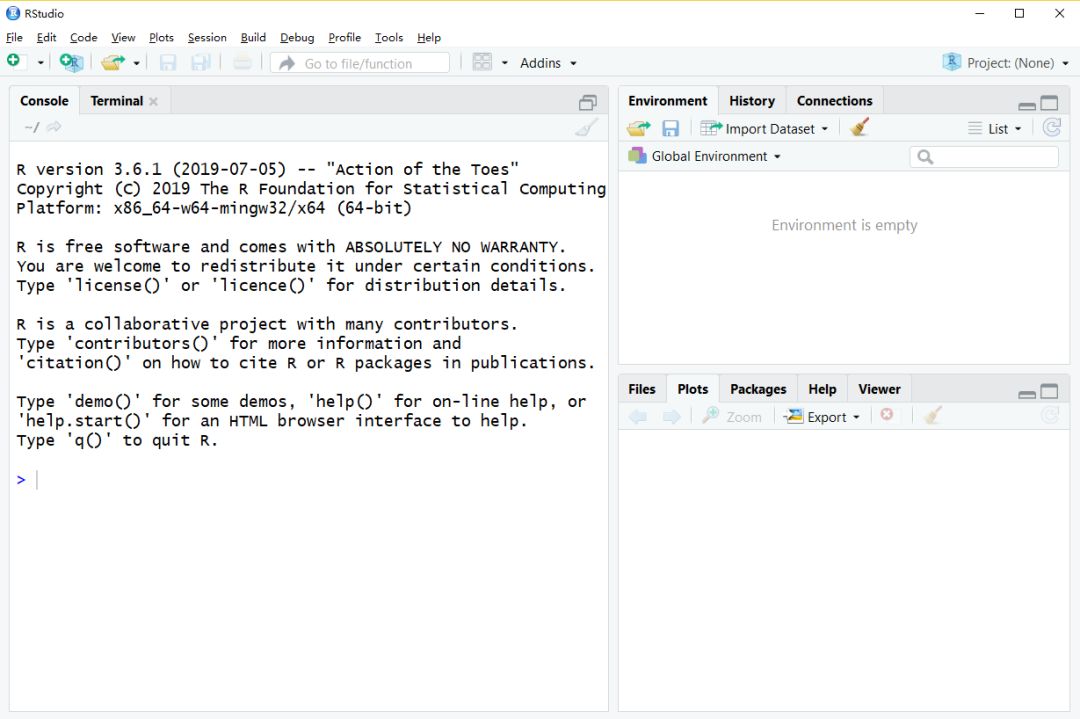Open the Addins dropdown
This screenshot has width=1080, height=719.
(x=548, y=63)
